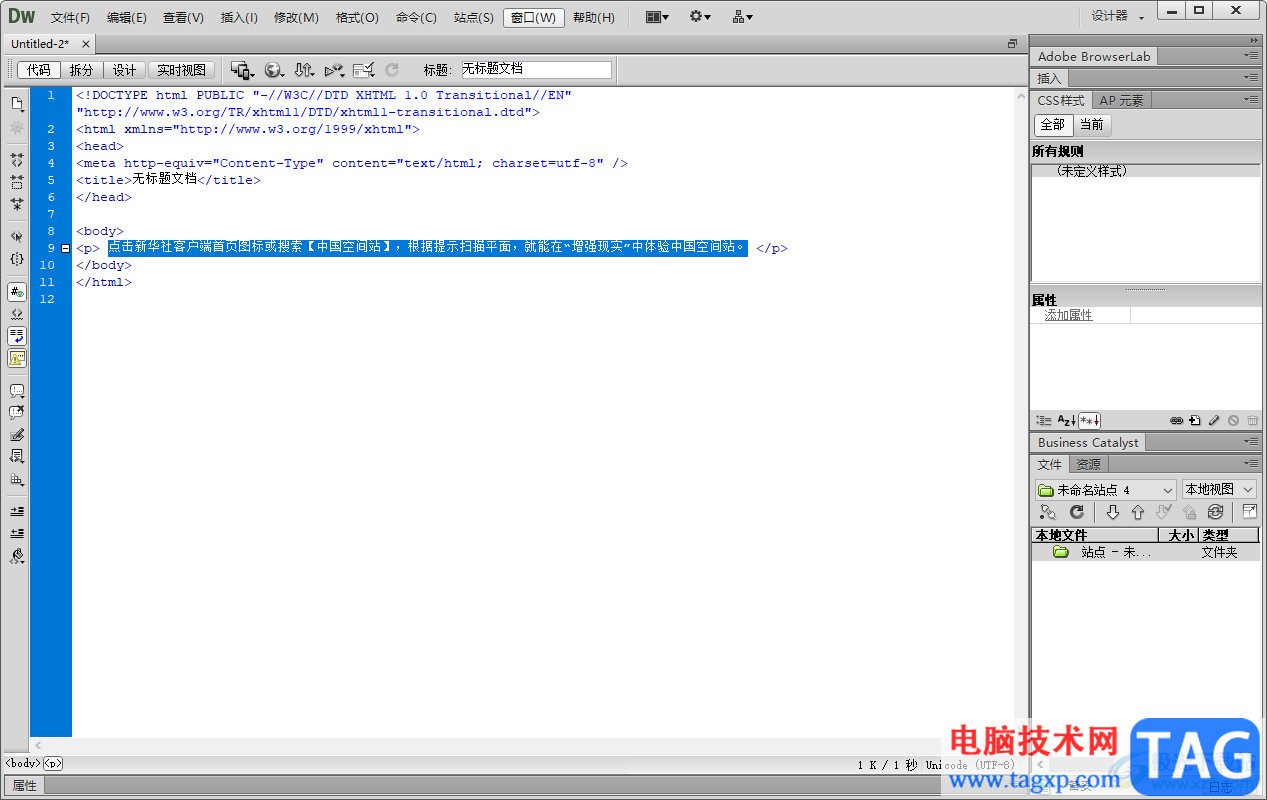
Task: Open the Extend Dreamweaver gear dropdown
Action: pos(700,17)
